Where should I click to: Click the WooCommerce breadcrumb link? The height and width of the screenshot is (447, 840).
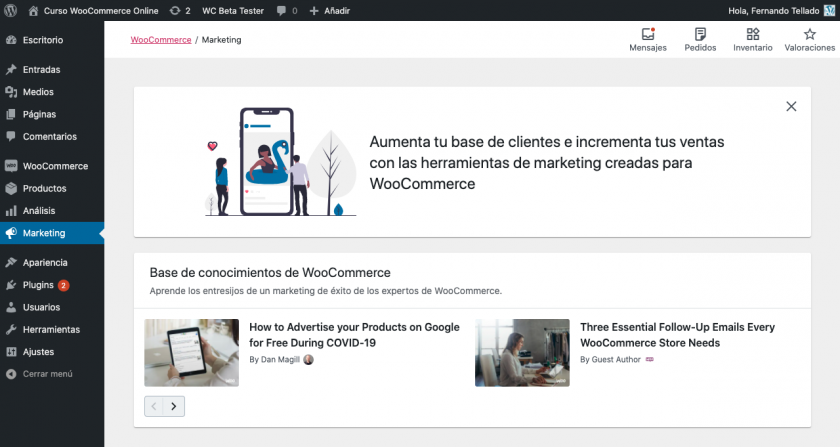pos(160,40)
